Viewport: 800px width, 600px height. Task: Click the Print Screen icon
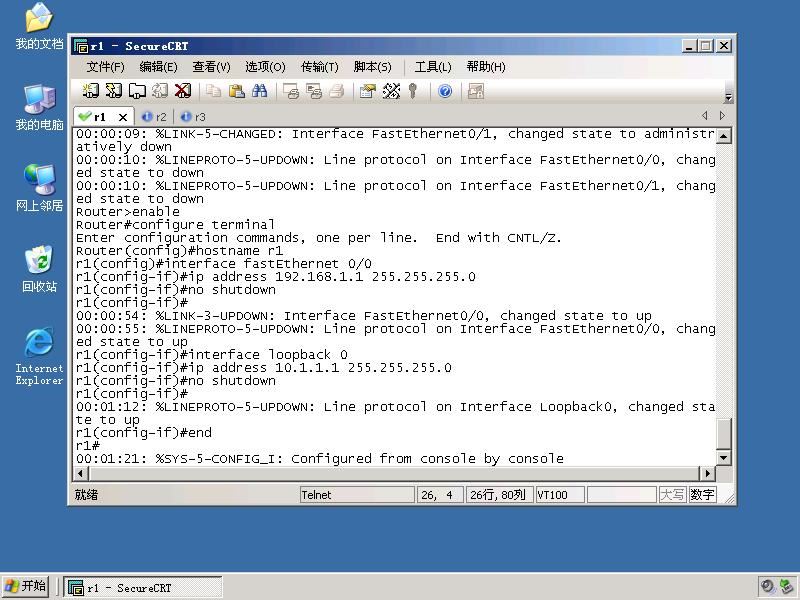(291, 91)
